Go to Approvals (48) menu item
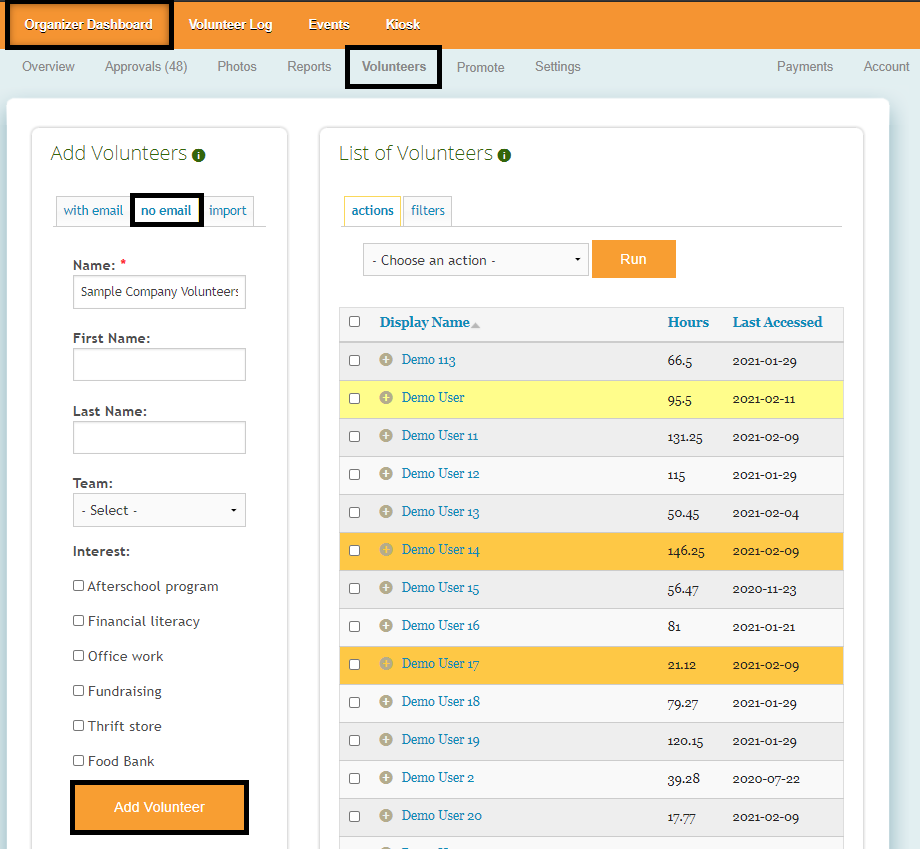The height and width of the screenshot is (849, 920). click(x=146, y=67)
